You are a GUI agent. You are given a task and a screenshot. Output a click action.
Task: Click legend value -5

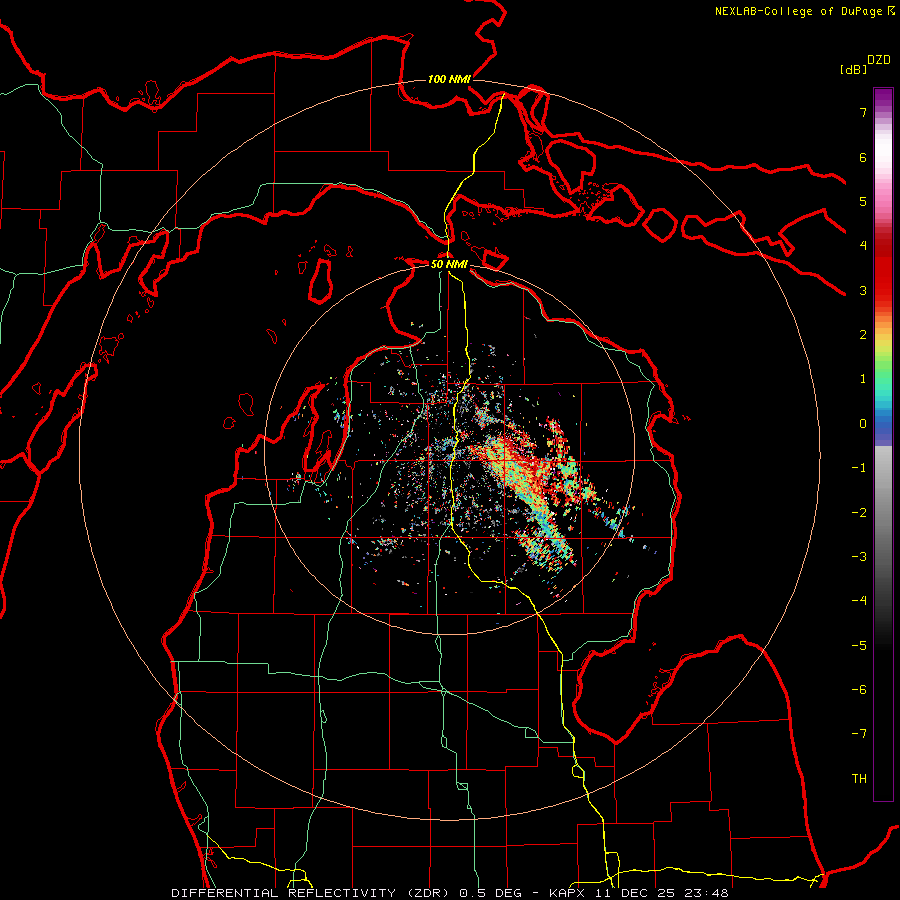click(859, 646)
